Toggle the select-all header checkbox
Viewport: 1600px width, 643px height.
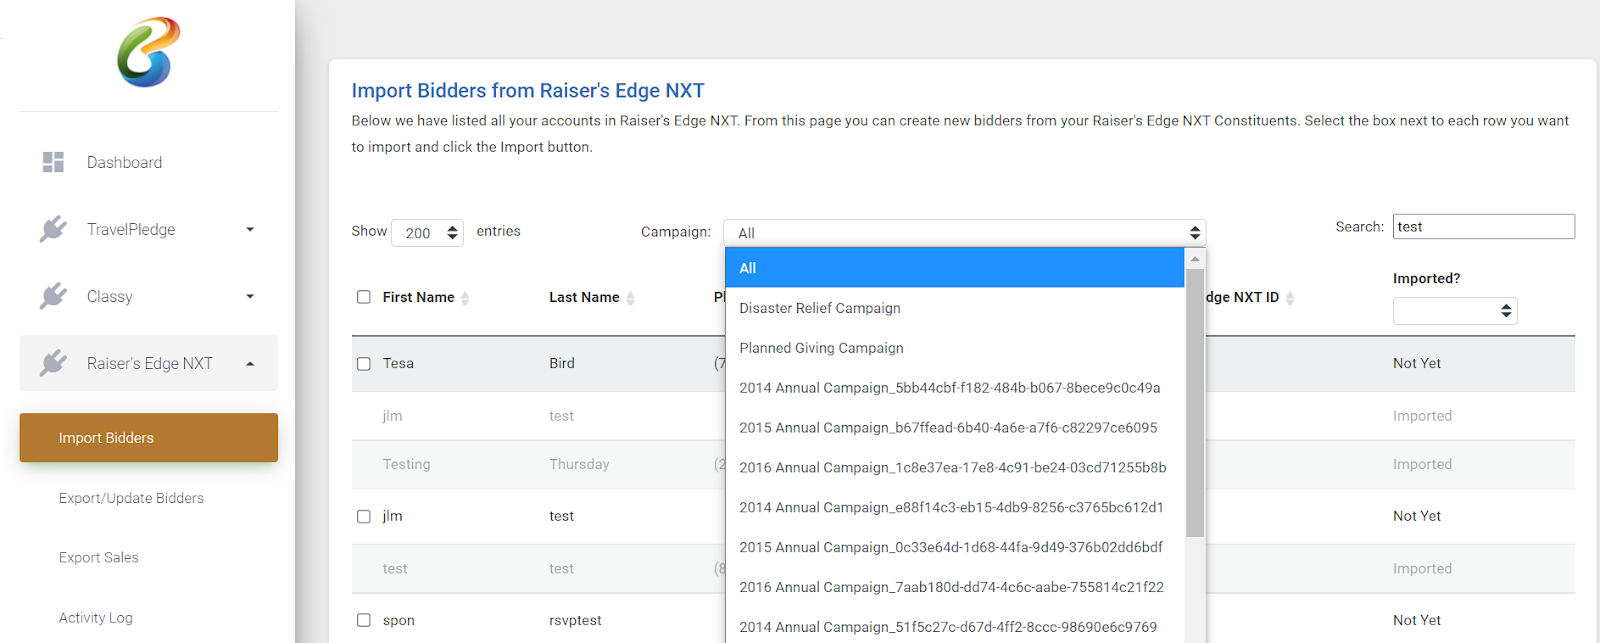pos(364,297)
